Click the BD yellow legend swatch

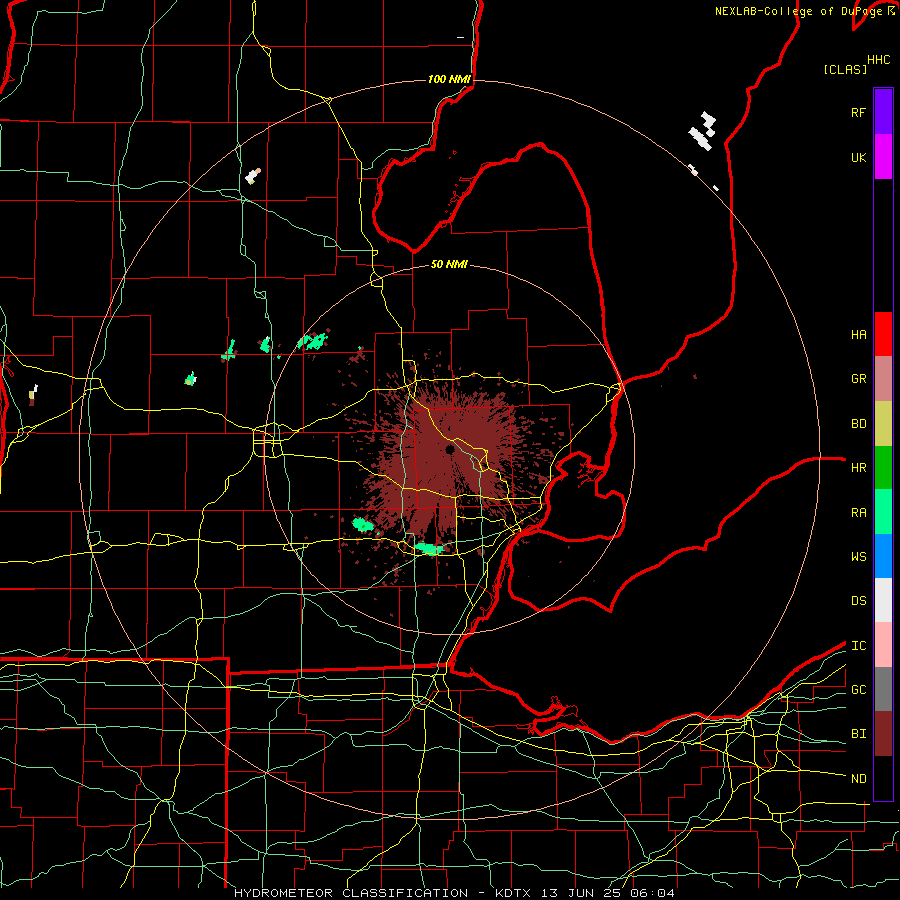[883, 423]
